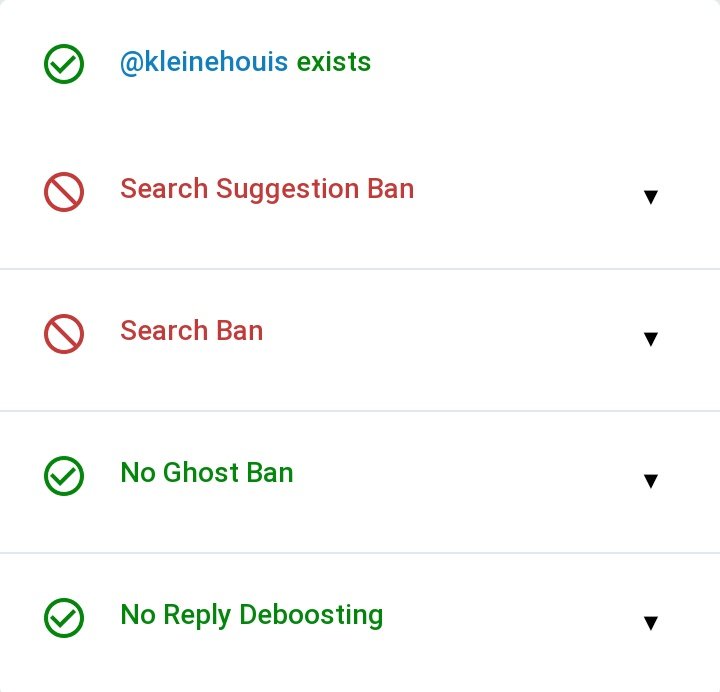Click the red prohibited icon for Search Suggestion Ban
Viewport: 720px width, 692px height.
tap(64, 192)
